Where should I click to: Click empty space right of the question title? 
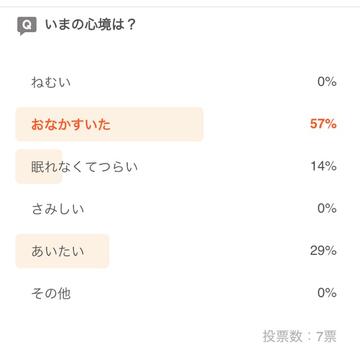point(247,25)
